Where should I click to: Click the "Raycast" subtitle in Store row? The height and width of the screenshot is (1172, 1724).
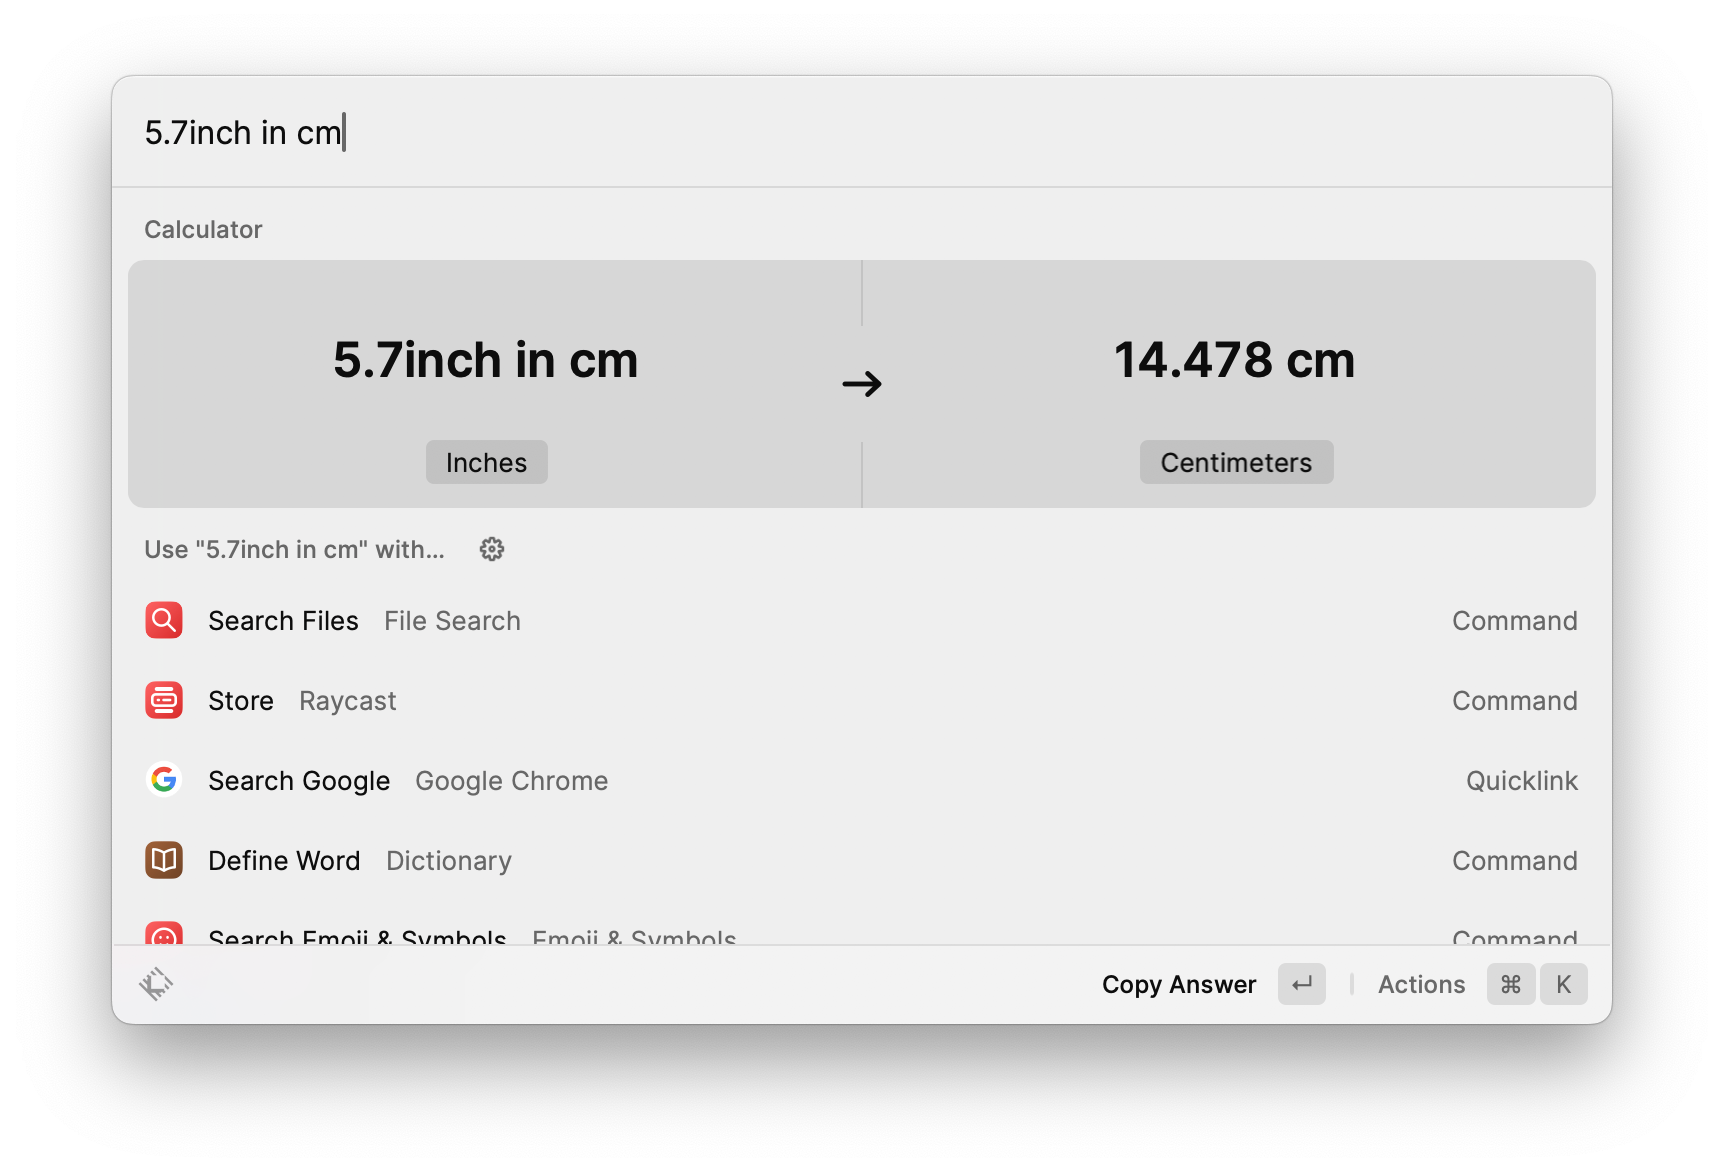click(348, 701)
